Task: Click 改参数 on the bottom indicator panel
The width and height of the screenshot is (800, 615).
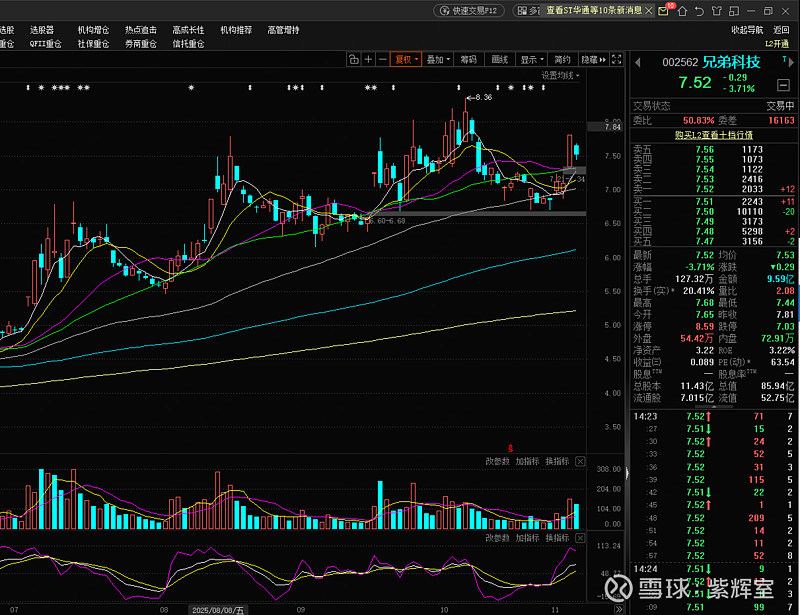Action: click(497, 538)
